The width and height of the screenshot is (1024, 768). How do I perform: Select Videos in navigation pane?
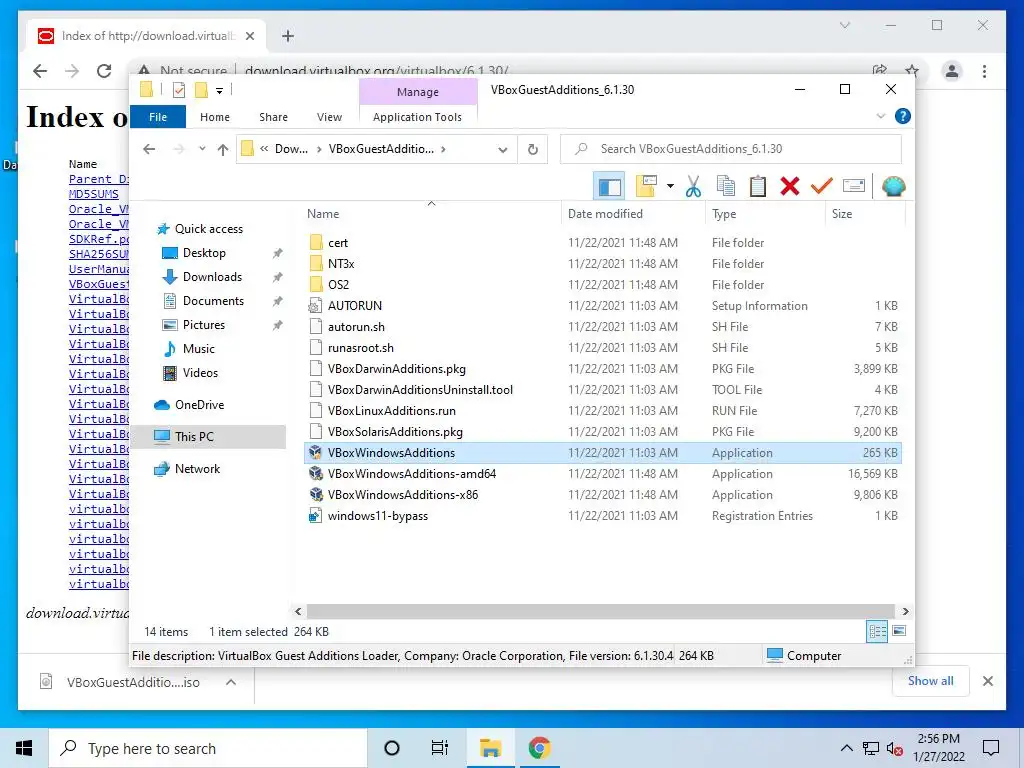tap(200, 373)
